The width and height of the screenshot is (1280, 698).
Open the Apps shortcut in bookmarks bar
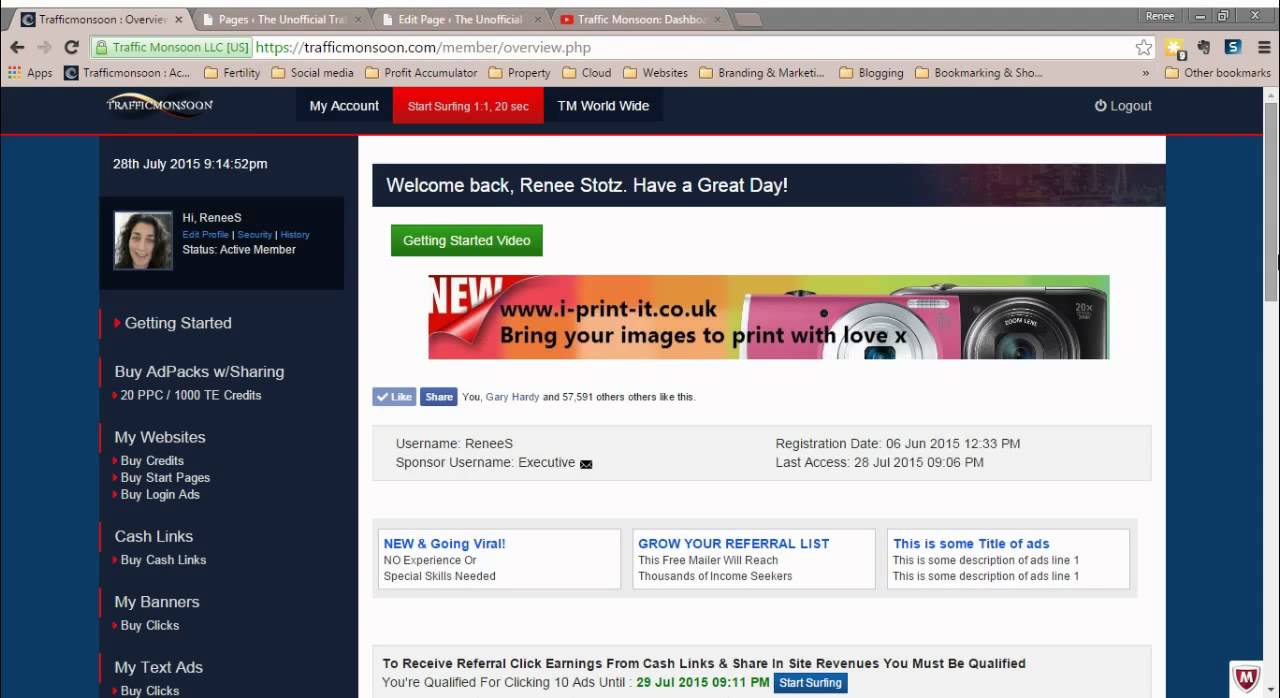tap(30, 73)
